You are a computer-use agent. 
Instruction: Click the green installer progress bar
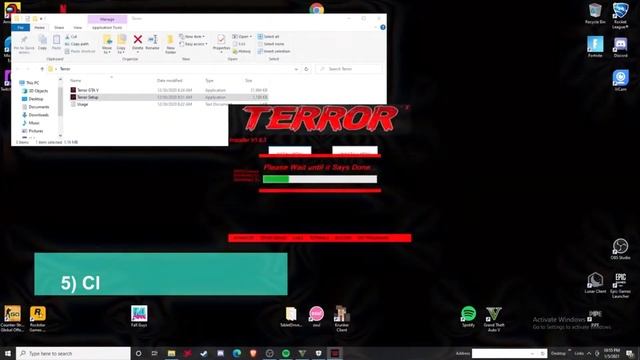pyautogui.click(x=320, y=179)
